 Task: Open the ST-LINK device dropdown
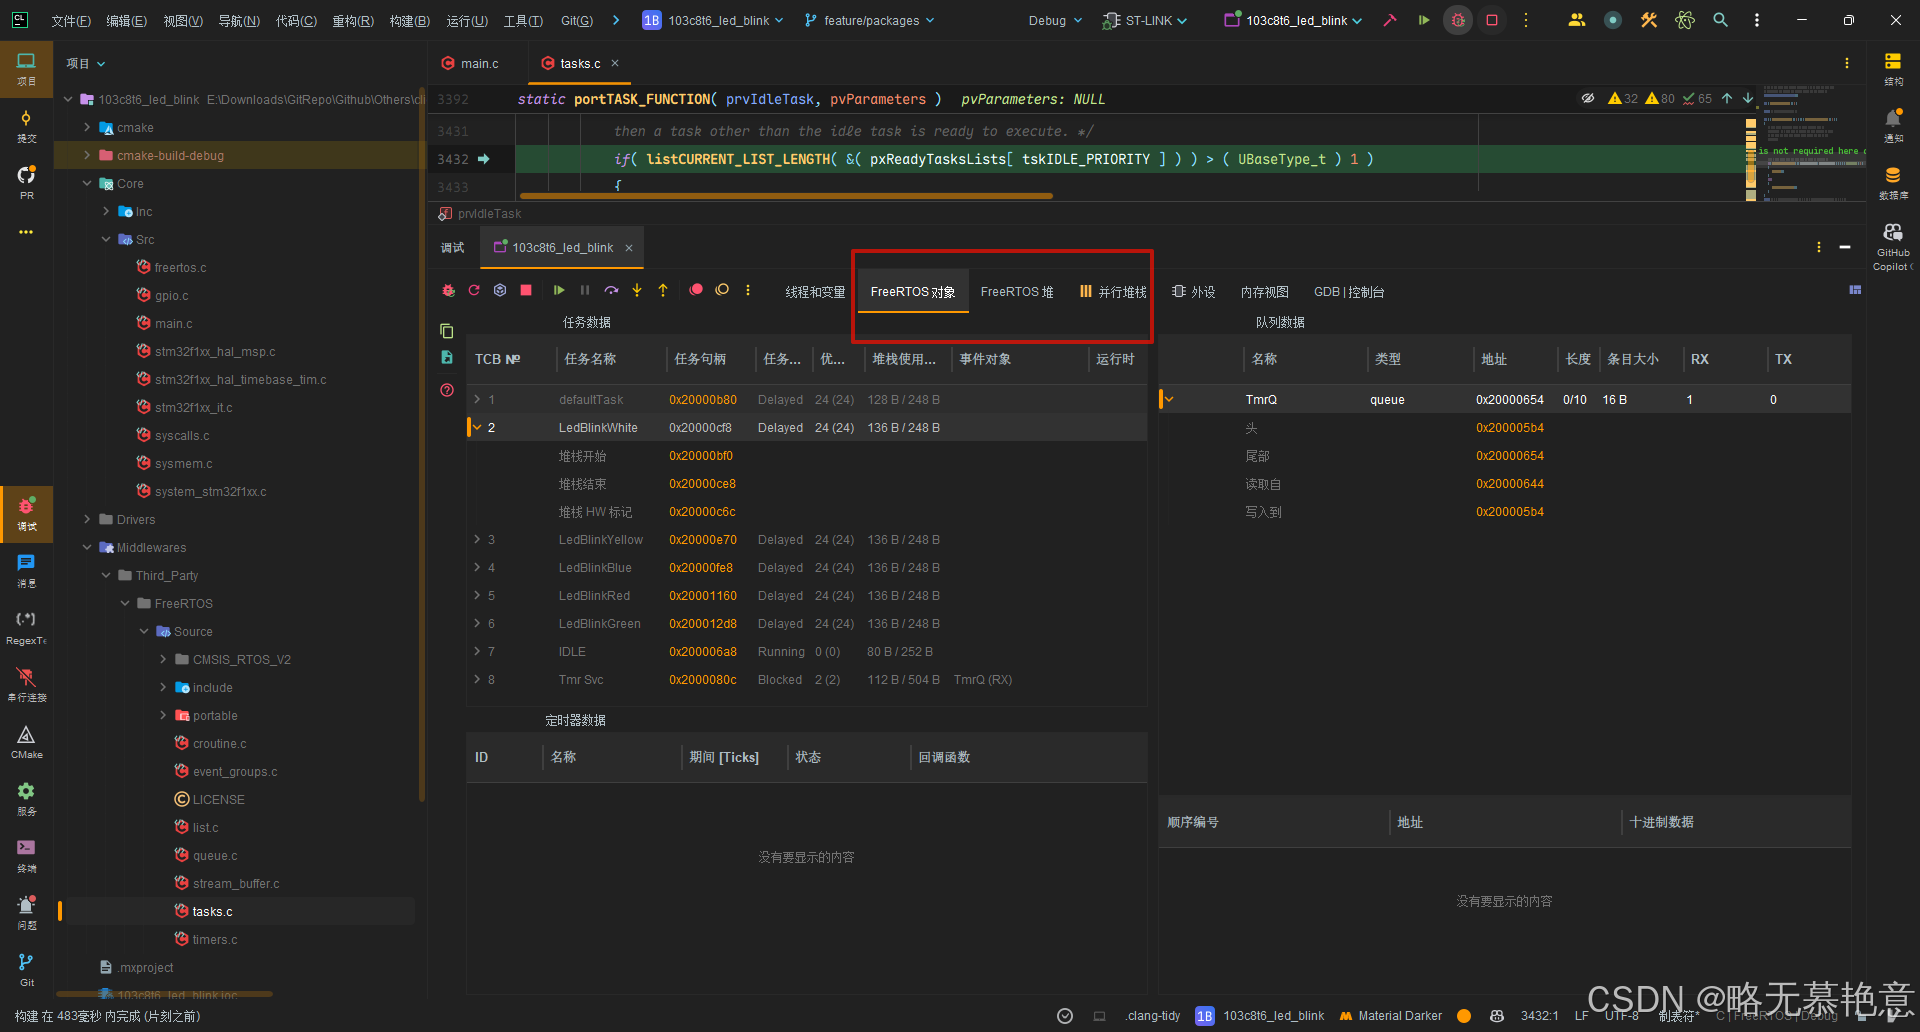[x=1145, y=20]
